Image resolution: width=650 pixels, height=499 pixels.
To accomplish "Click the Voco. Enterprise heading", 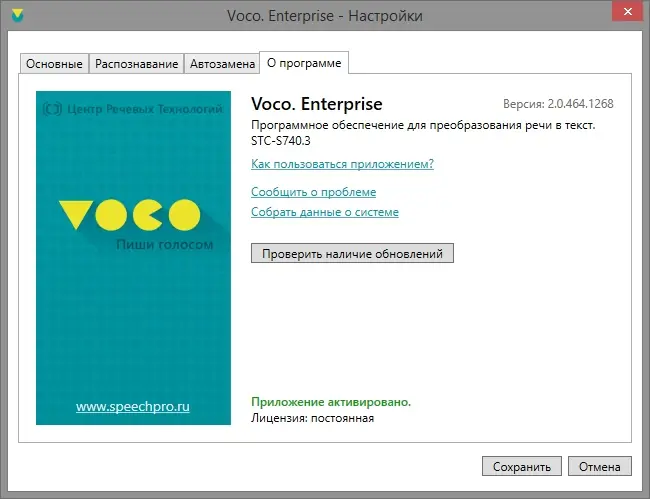I will [317, 104].
